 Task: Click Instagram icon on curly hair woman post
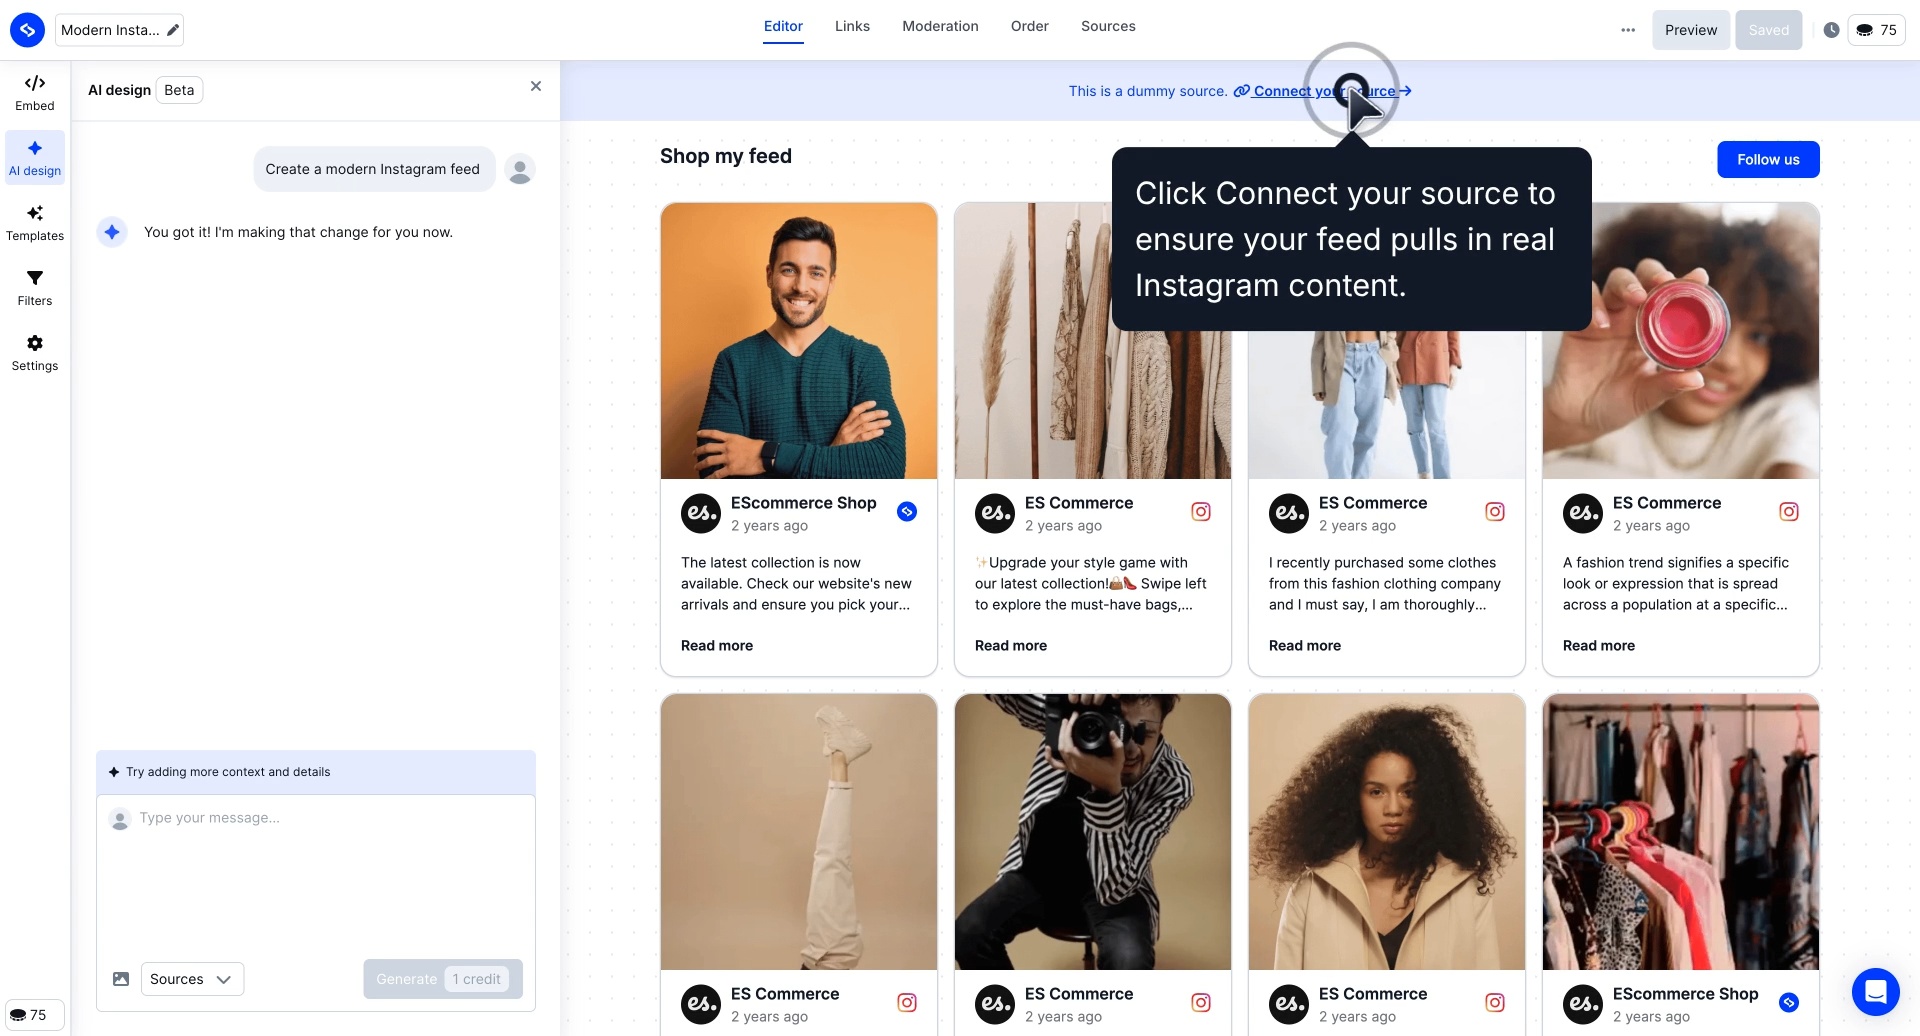(1495, 1003)
